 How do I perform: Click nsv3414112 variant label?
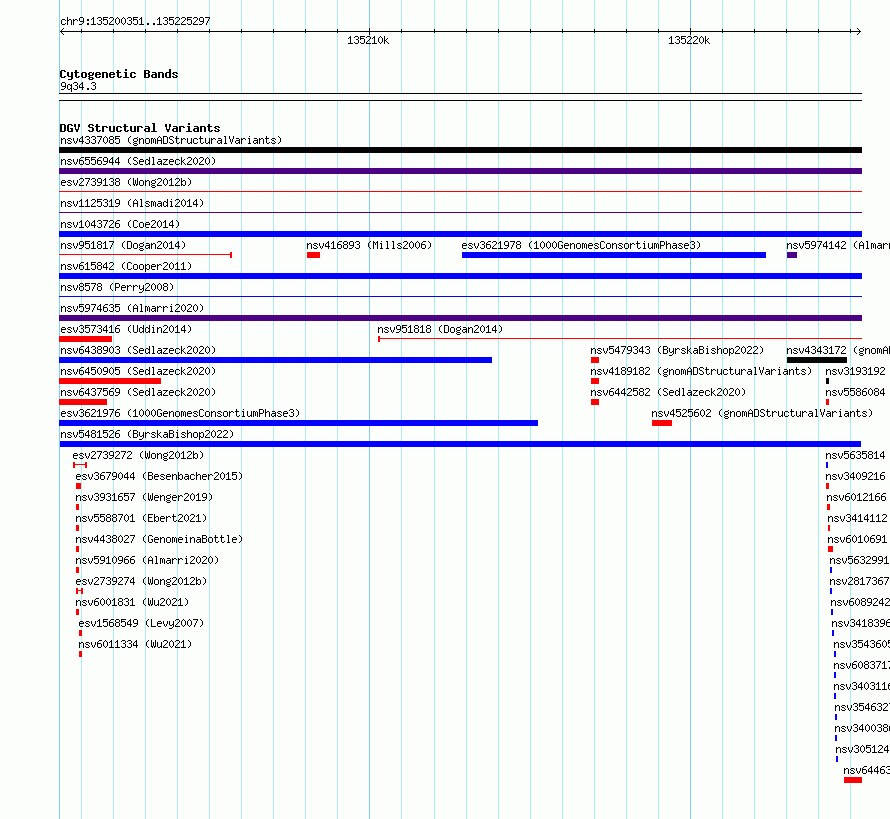point(857,518)
